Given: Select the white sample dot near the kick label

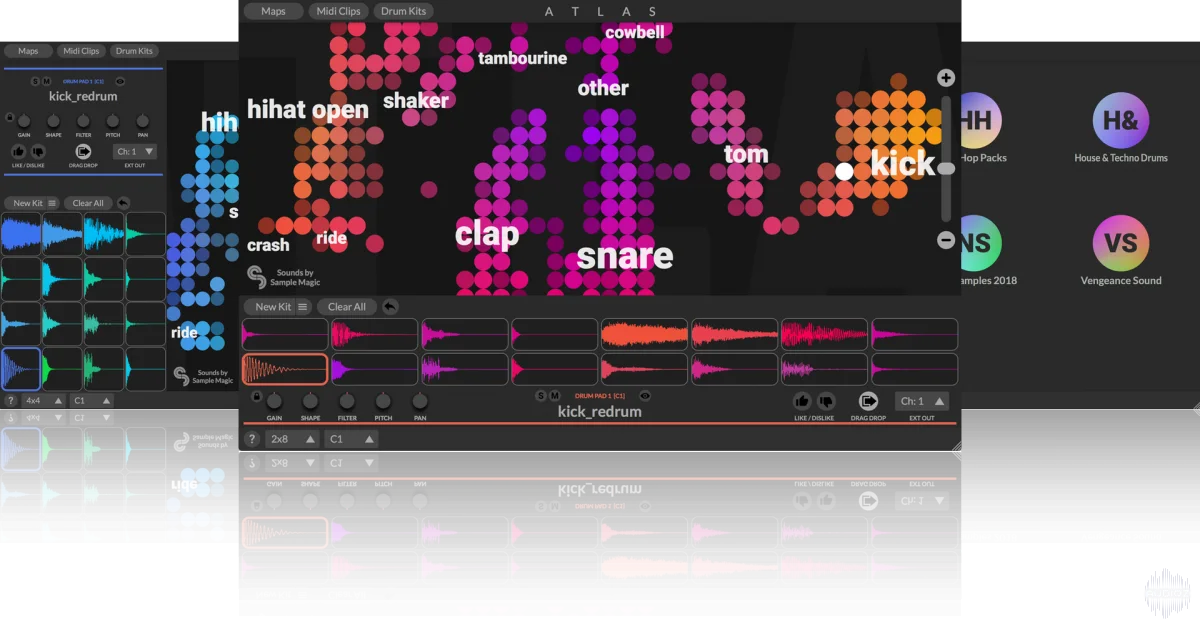Looking at the screenshot, I should coord(845,171).
